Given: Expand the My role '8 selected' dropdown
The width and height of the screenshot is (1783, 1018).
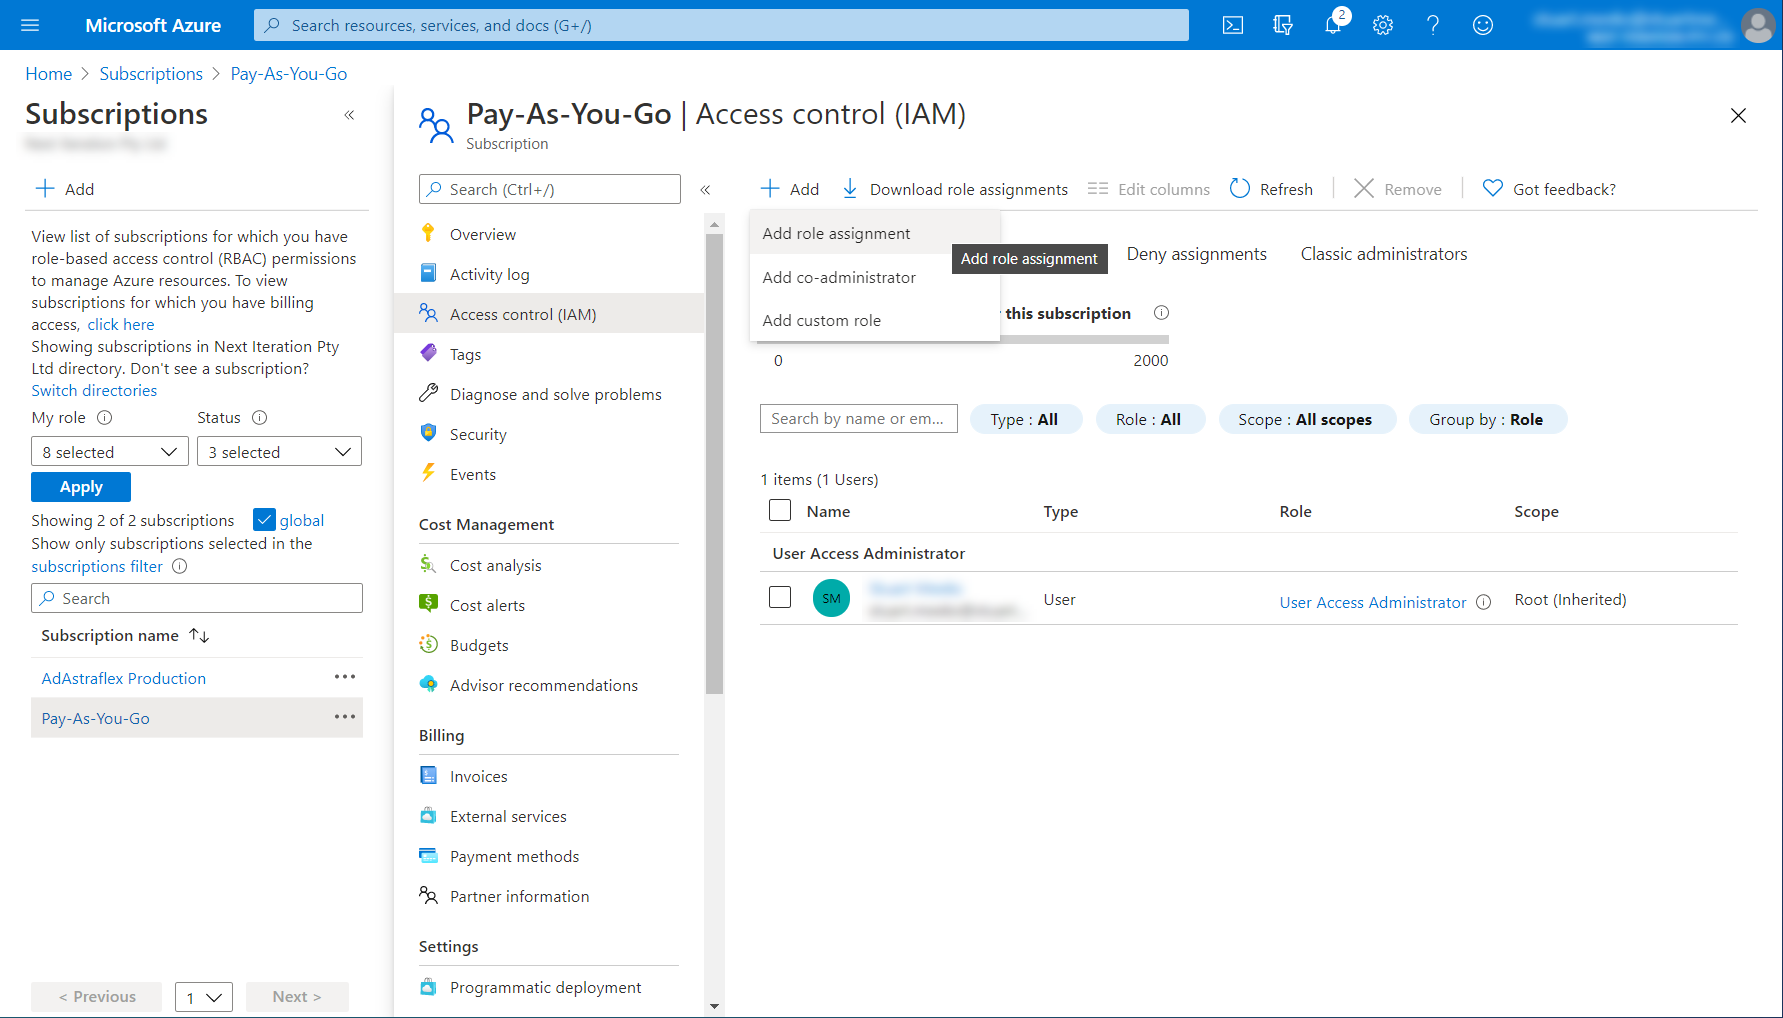Looking at the screenshot, I should point(110,452).
